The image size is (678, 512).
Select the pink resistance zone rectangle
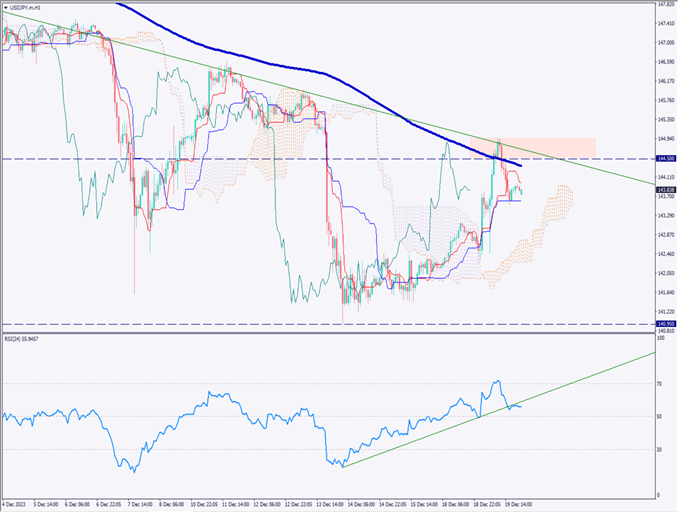[546, 146]
